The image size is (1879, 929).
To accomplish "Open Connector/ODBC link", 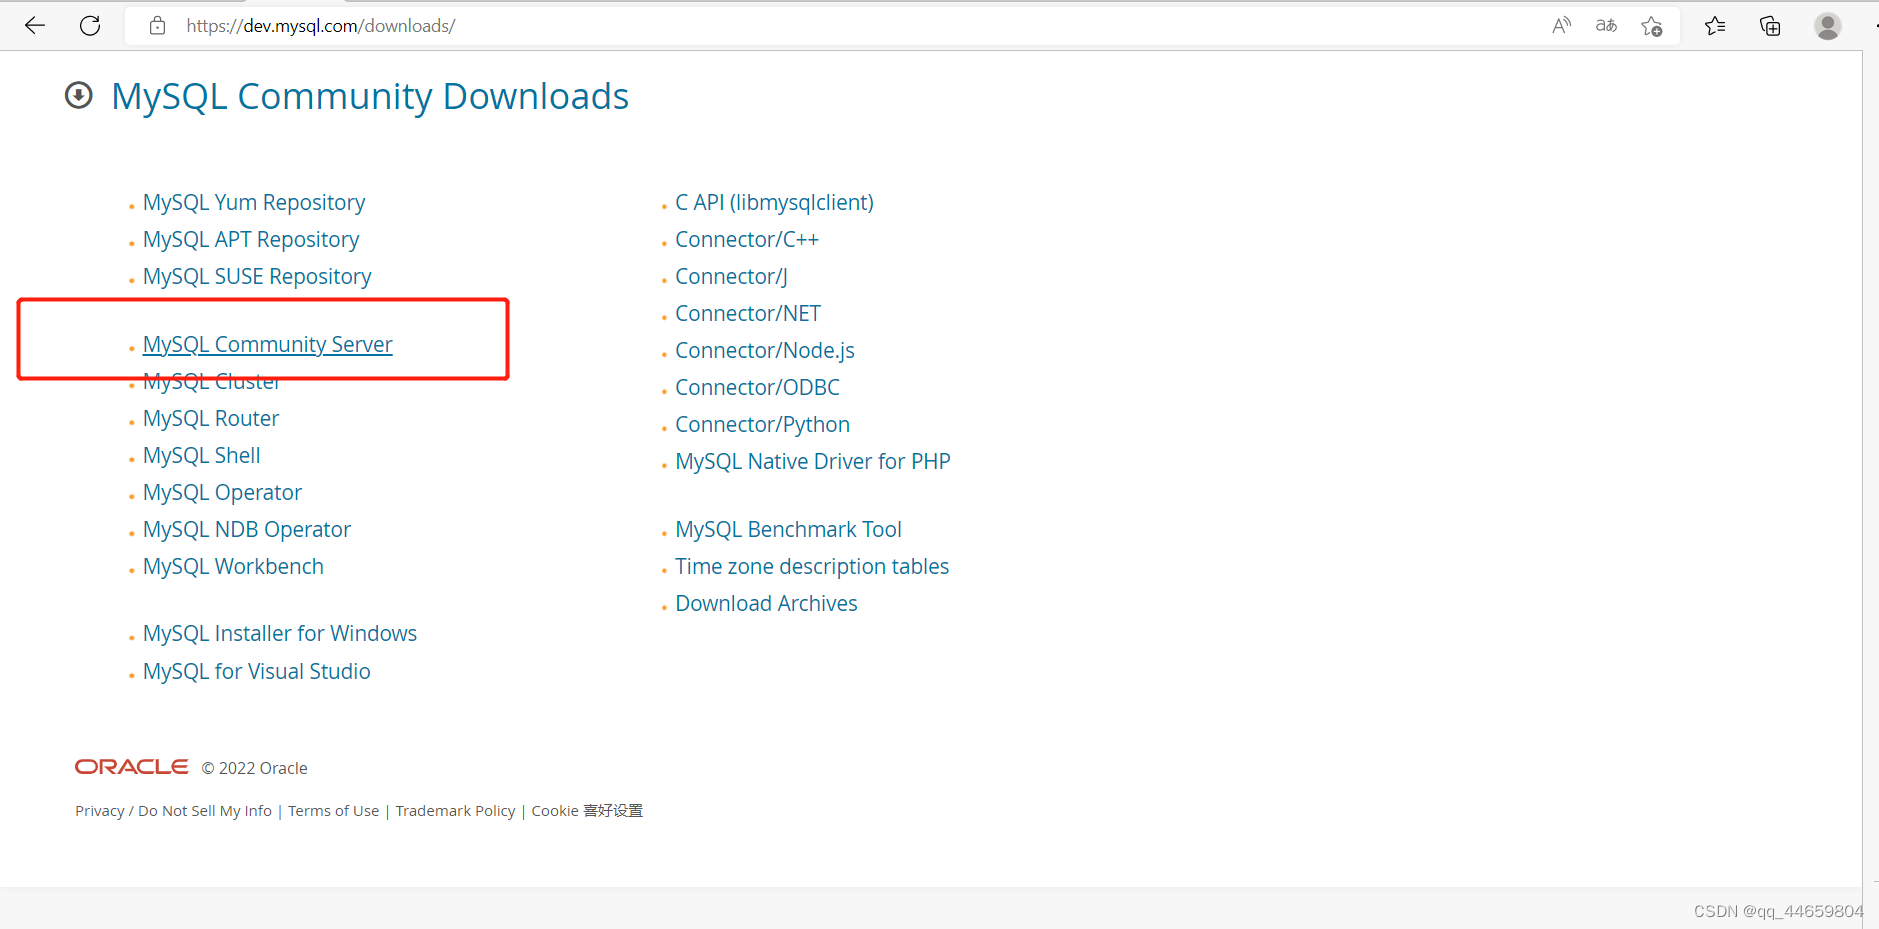I will (758, 388).
